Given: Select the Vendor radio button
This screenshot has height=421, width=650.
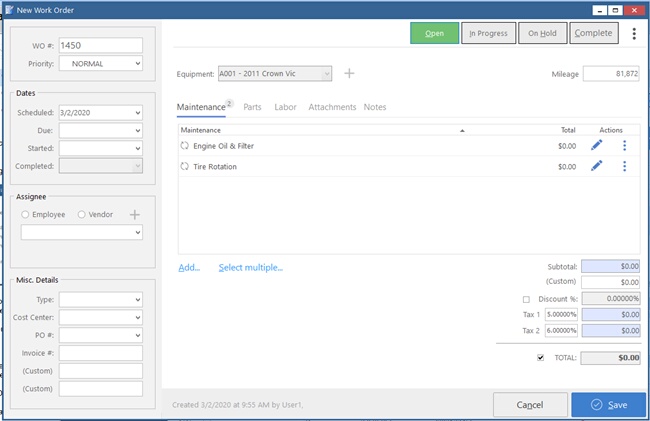Looking at the screenshot, I should (x=82, y=214).
